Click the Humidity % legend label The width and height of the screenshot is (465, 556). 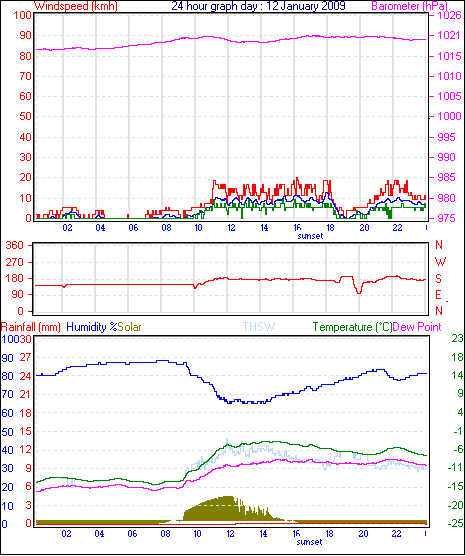92,327
